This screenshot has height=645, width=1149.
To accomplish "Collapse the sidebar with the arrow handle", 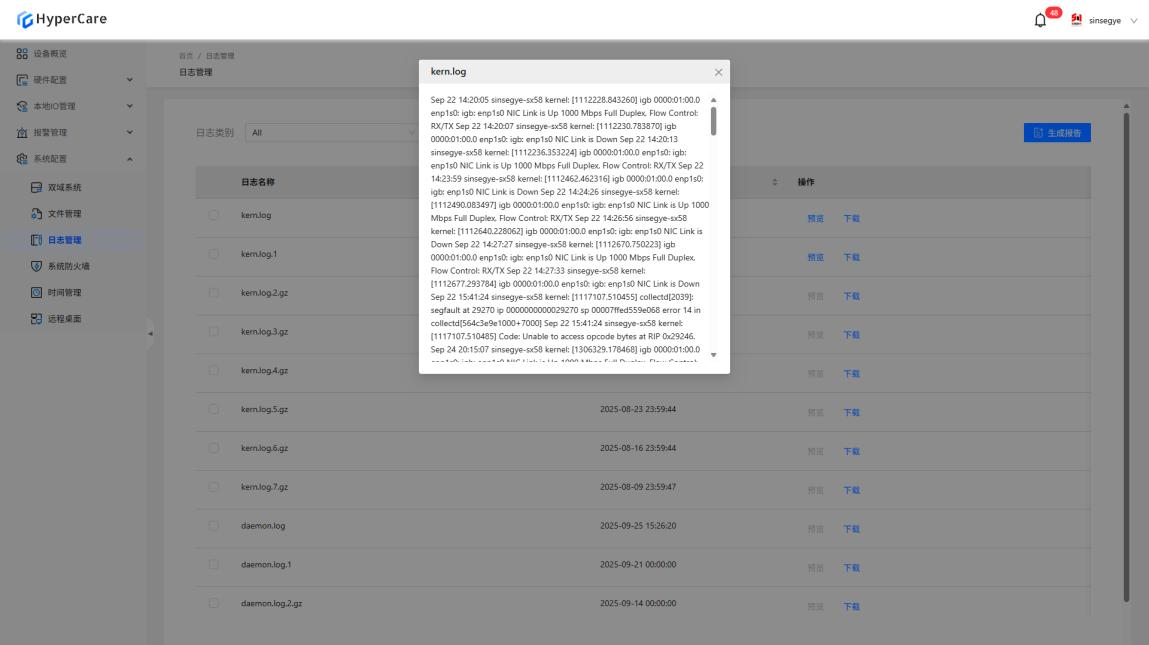I will 150,333.
